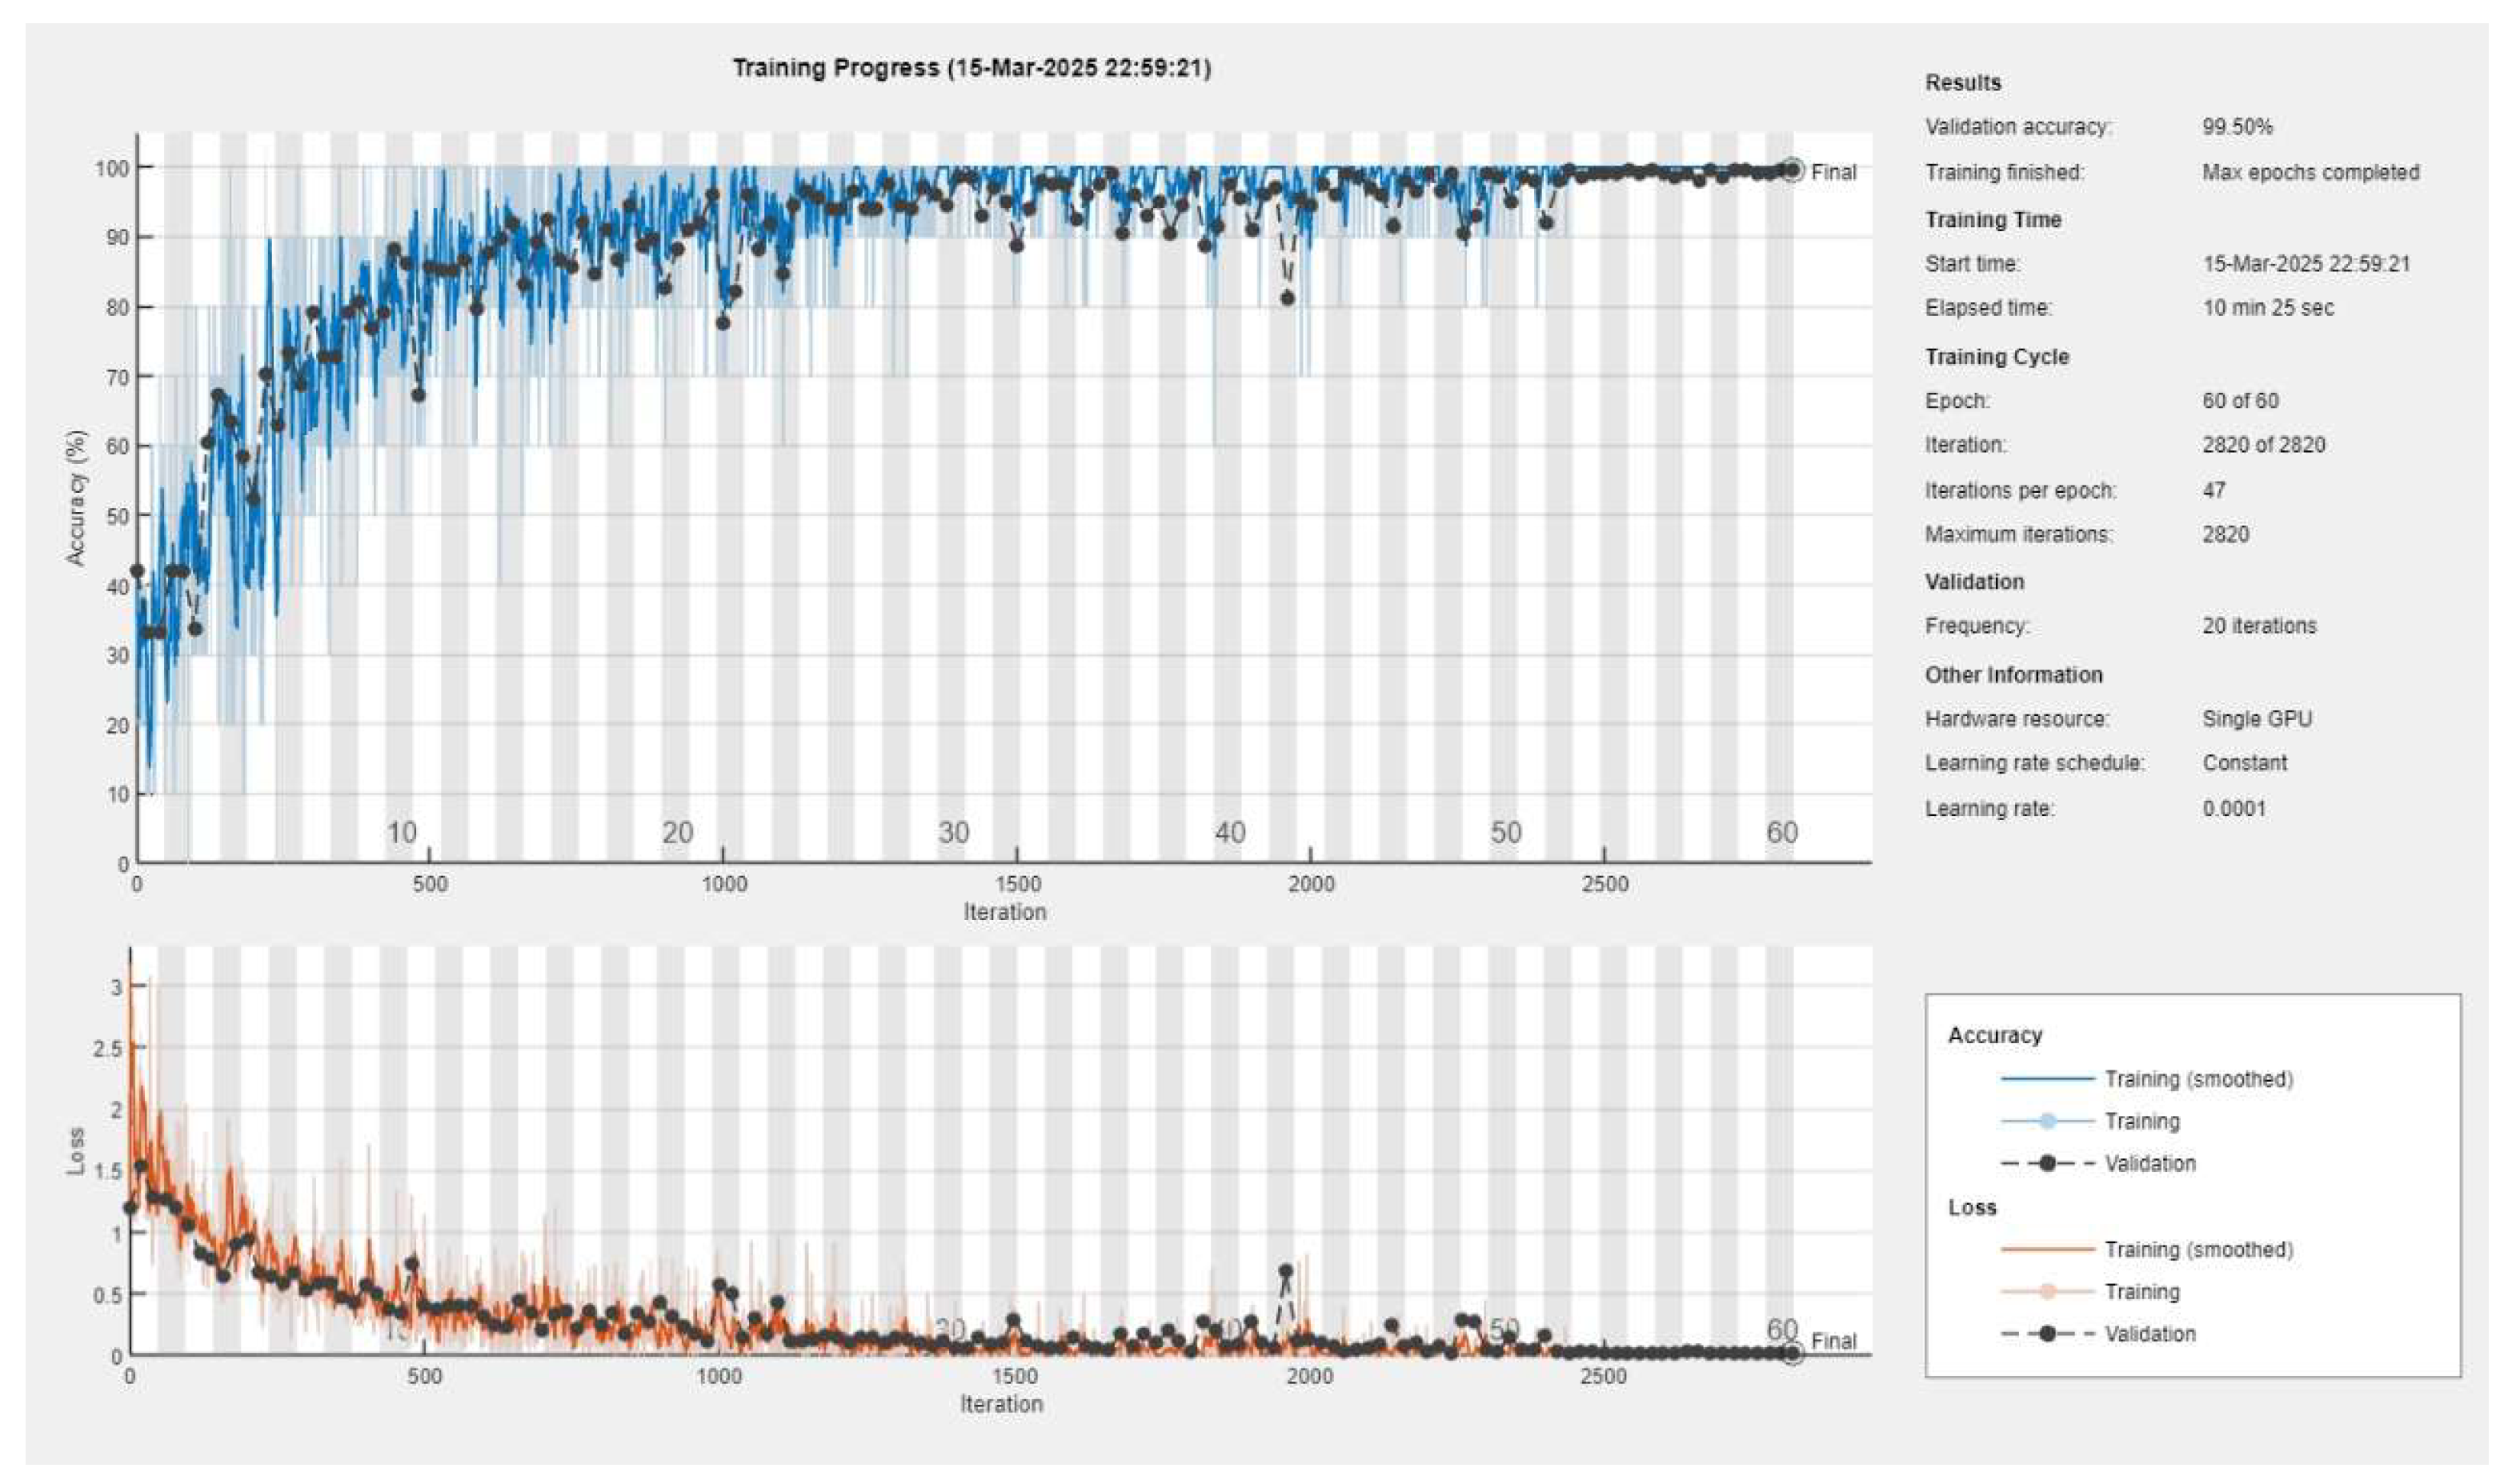Viewport: 2504px width, 1484px height.
Task: Select the orange Training (smoothed) loss legend line
Action: (x=2047, y=1249)
